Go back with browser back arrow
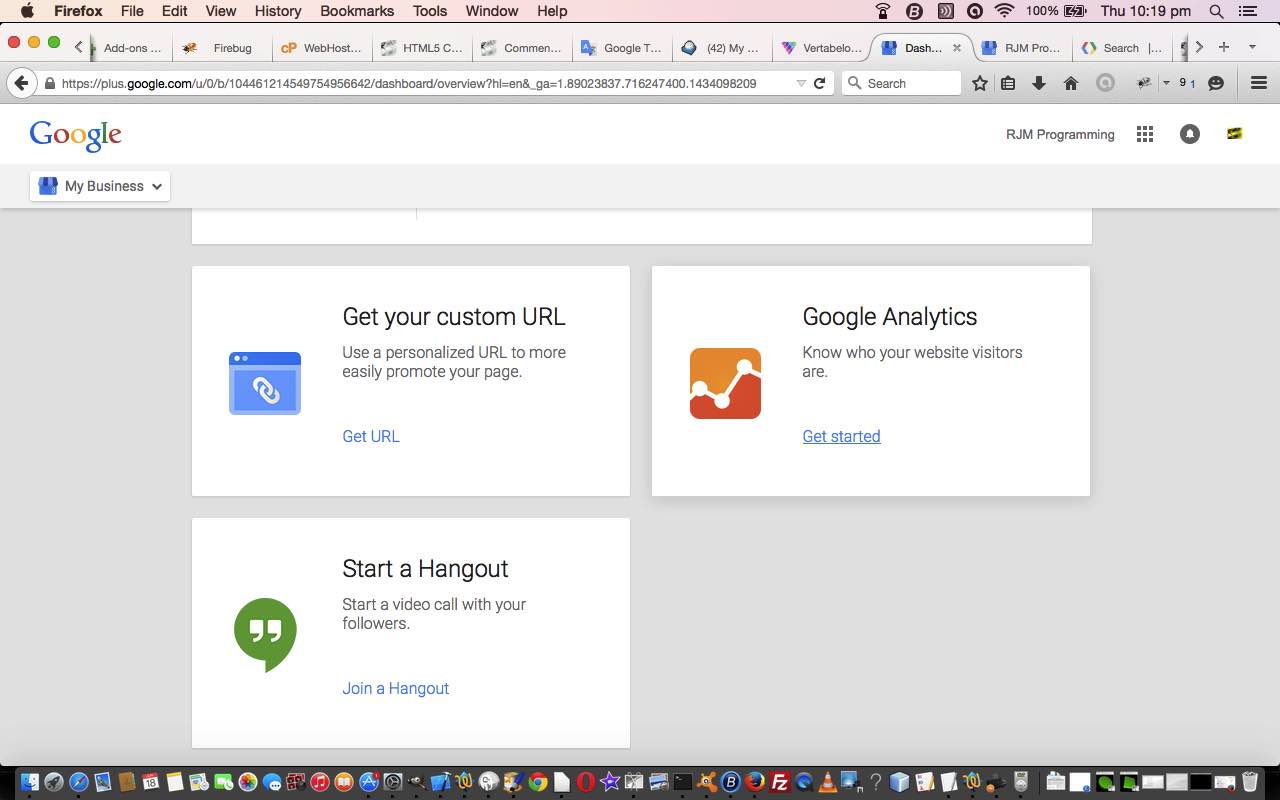1280x800 pixels. click(x=21, y=83)
